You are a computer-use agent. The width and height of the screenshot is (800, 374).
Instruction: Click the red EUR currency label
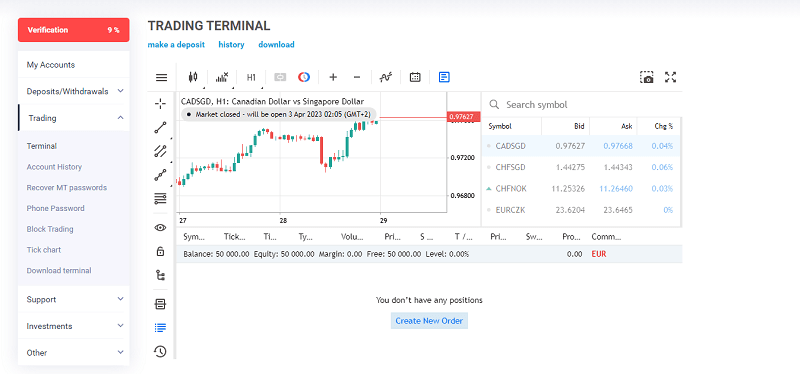598,254
